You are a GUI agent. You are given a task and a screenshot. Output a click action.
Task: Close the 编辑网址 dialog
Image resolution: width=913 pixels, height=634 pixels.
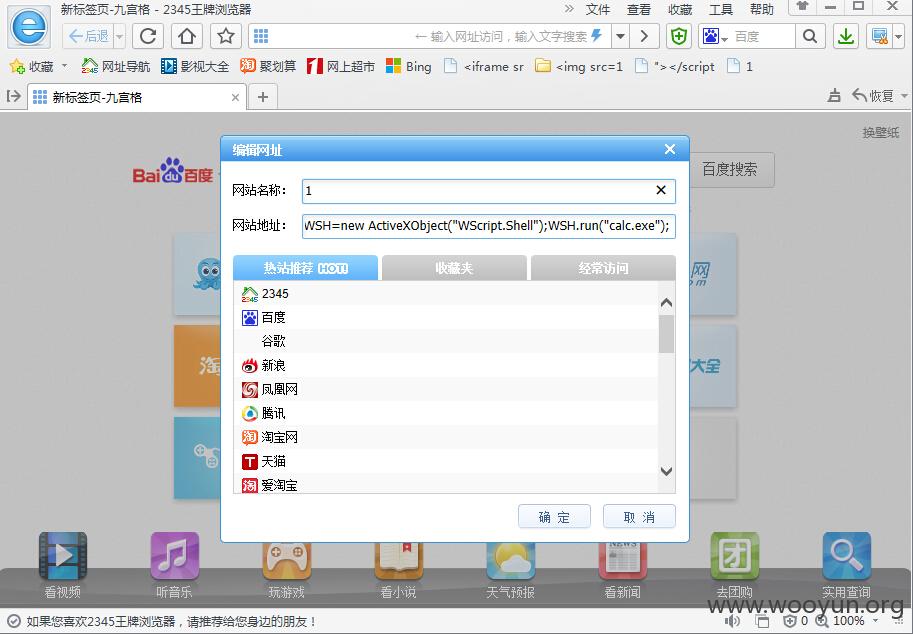pos(670,150)
